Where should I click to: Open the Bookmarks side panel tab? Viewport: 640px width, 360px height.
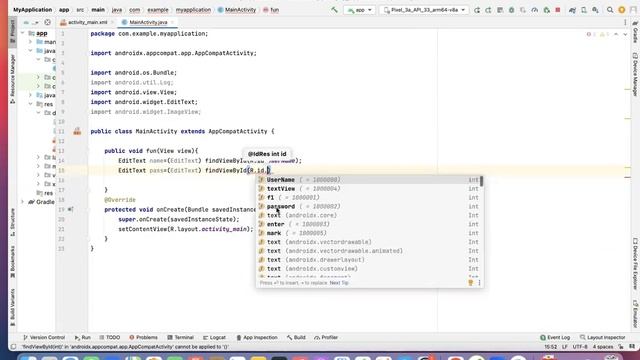click(x=12, y=262)
